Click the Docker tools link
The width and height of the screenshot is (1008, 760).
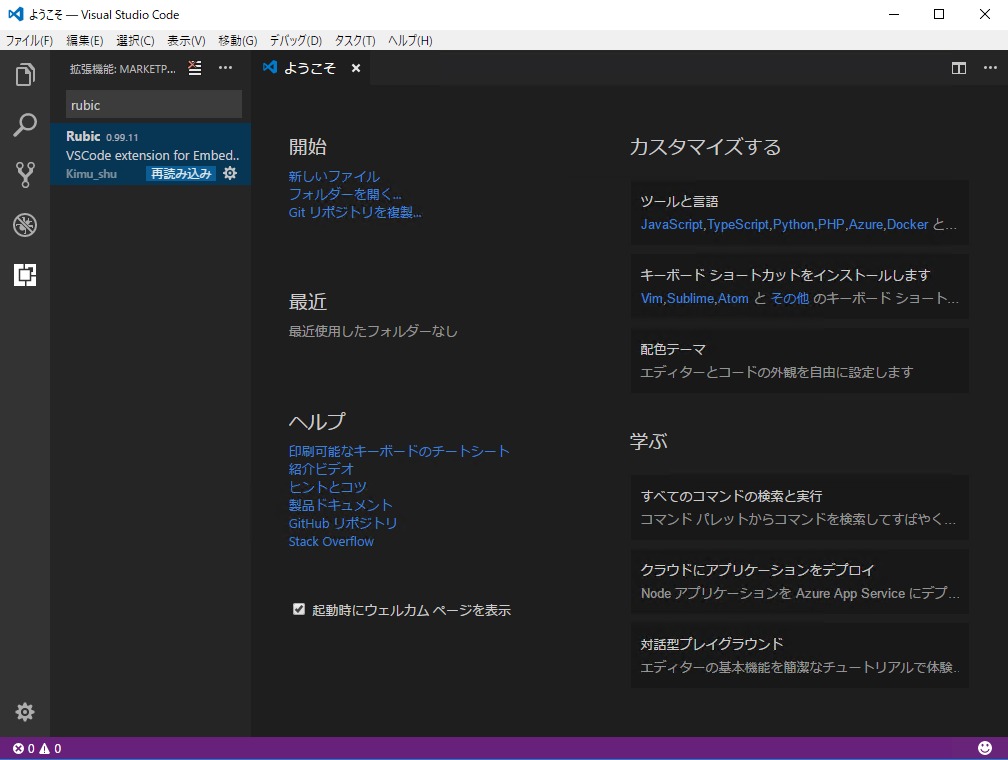907,224
